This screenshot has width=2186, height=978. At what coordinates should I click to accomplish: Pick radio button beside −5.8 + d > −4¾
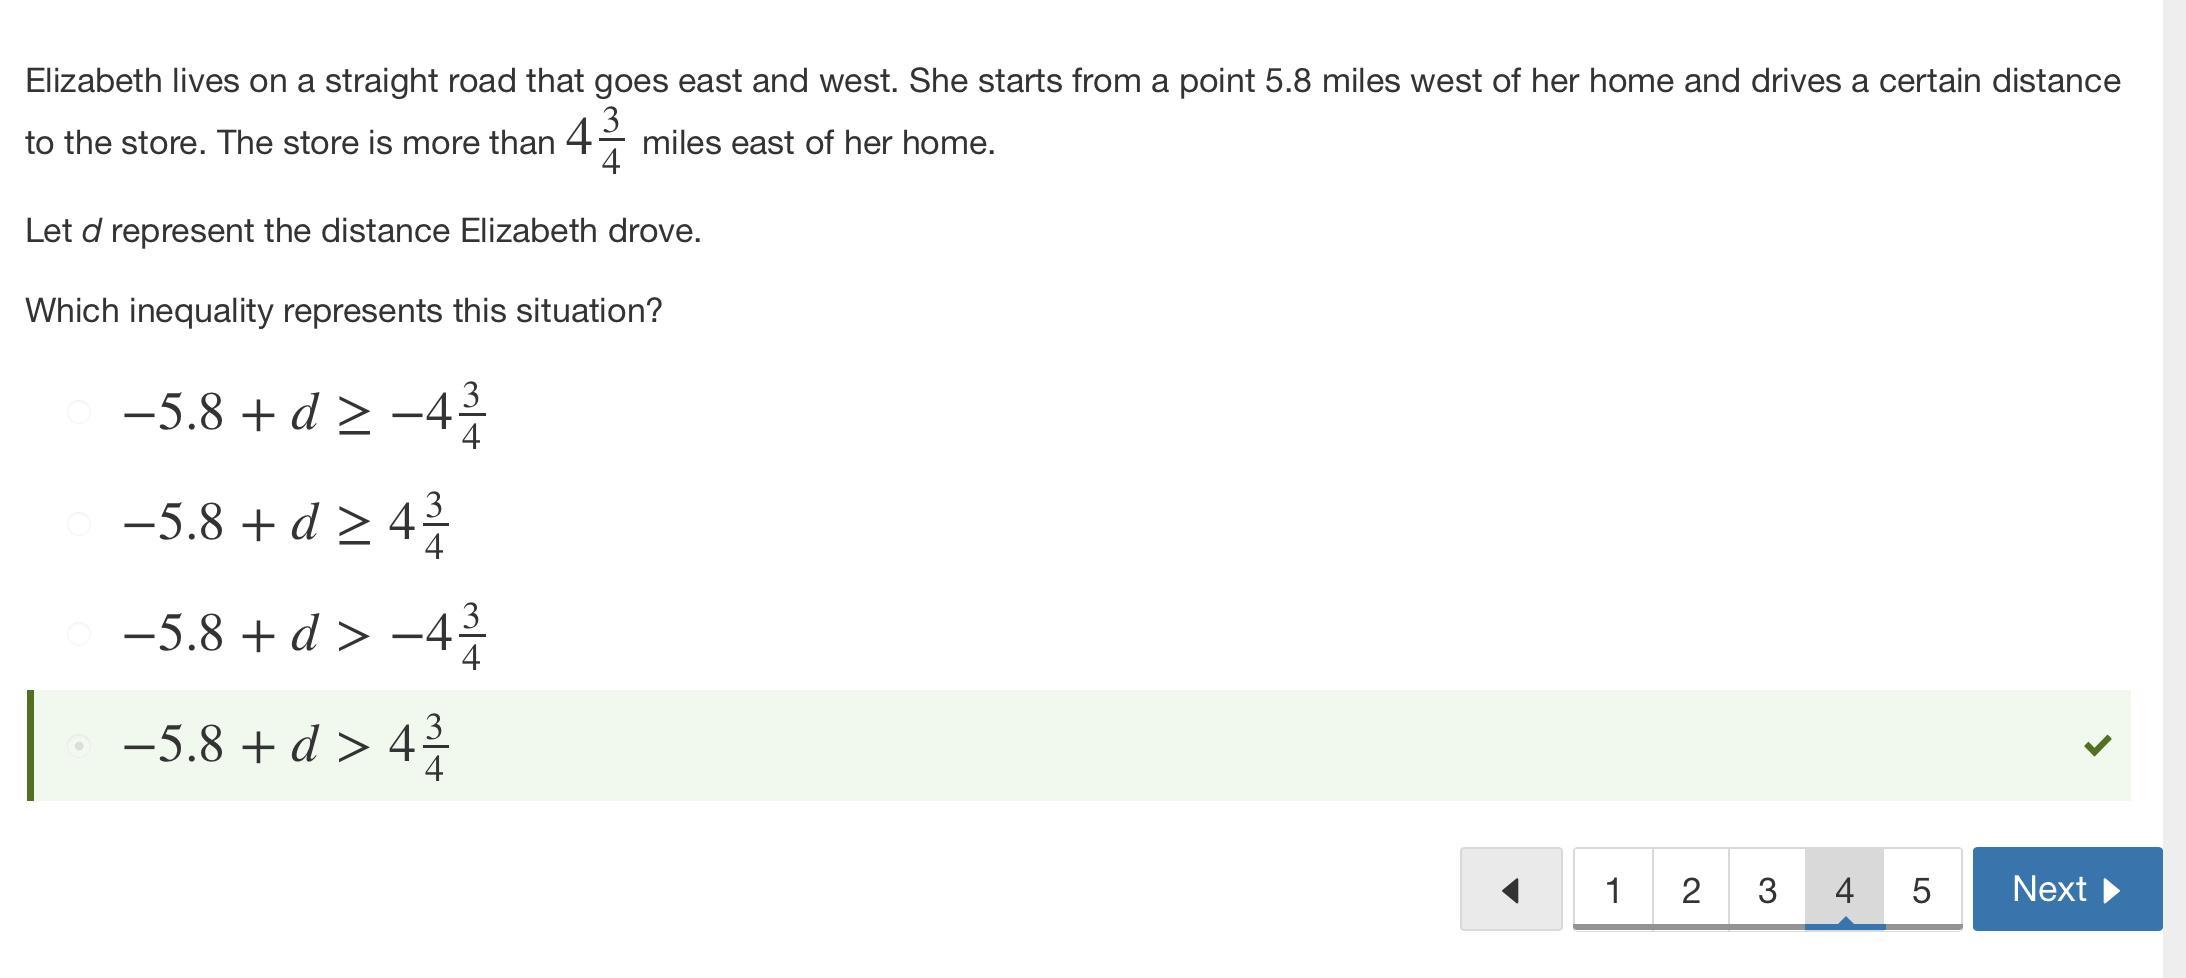pos(79,634)
